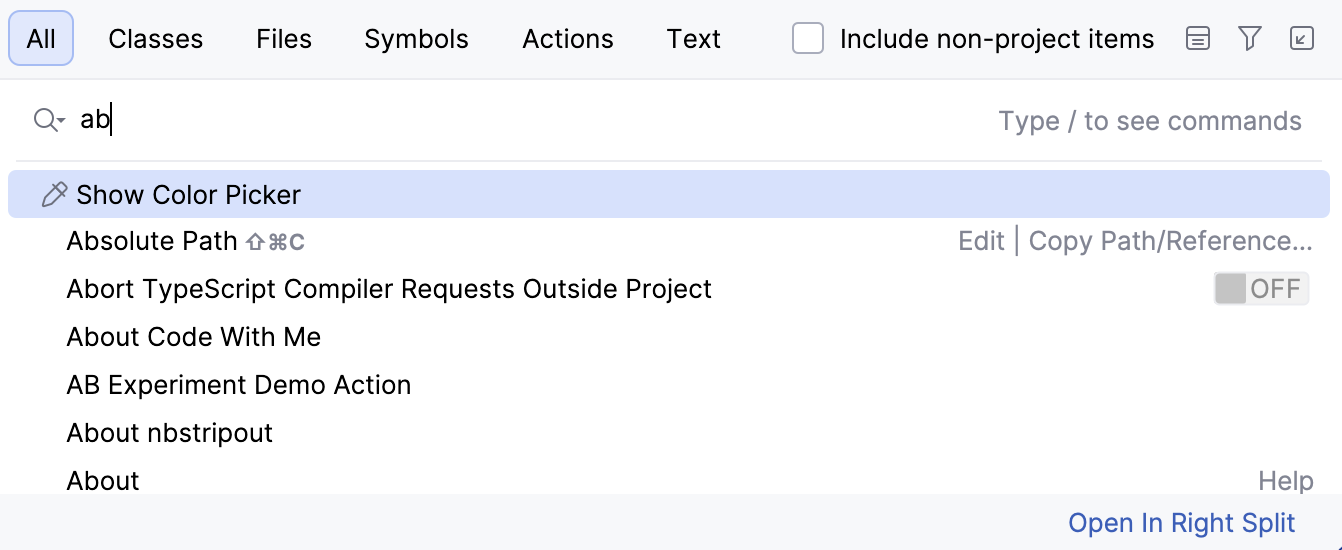Switch to the Text tab

coord(693,39)
